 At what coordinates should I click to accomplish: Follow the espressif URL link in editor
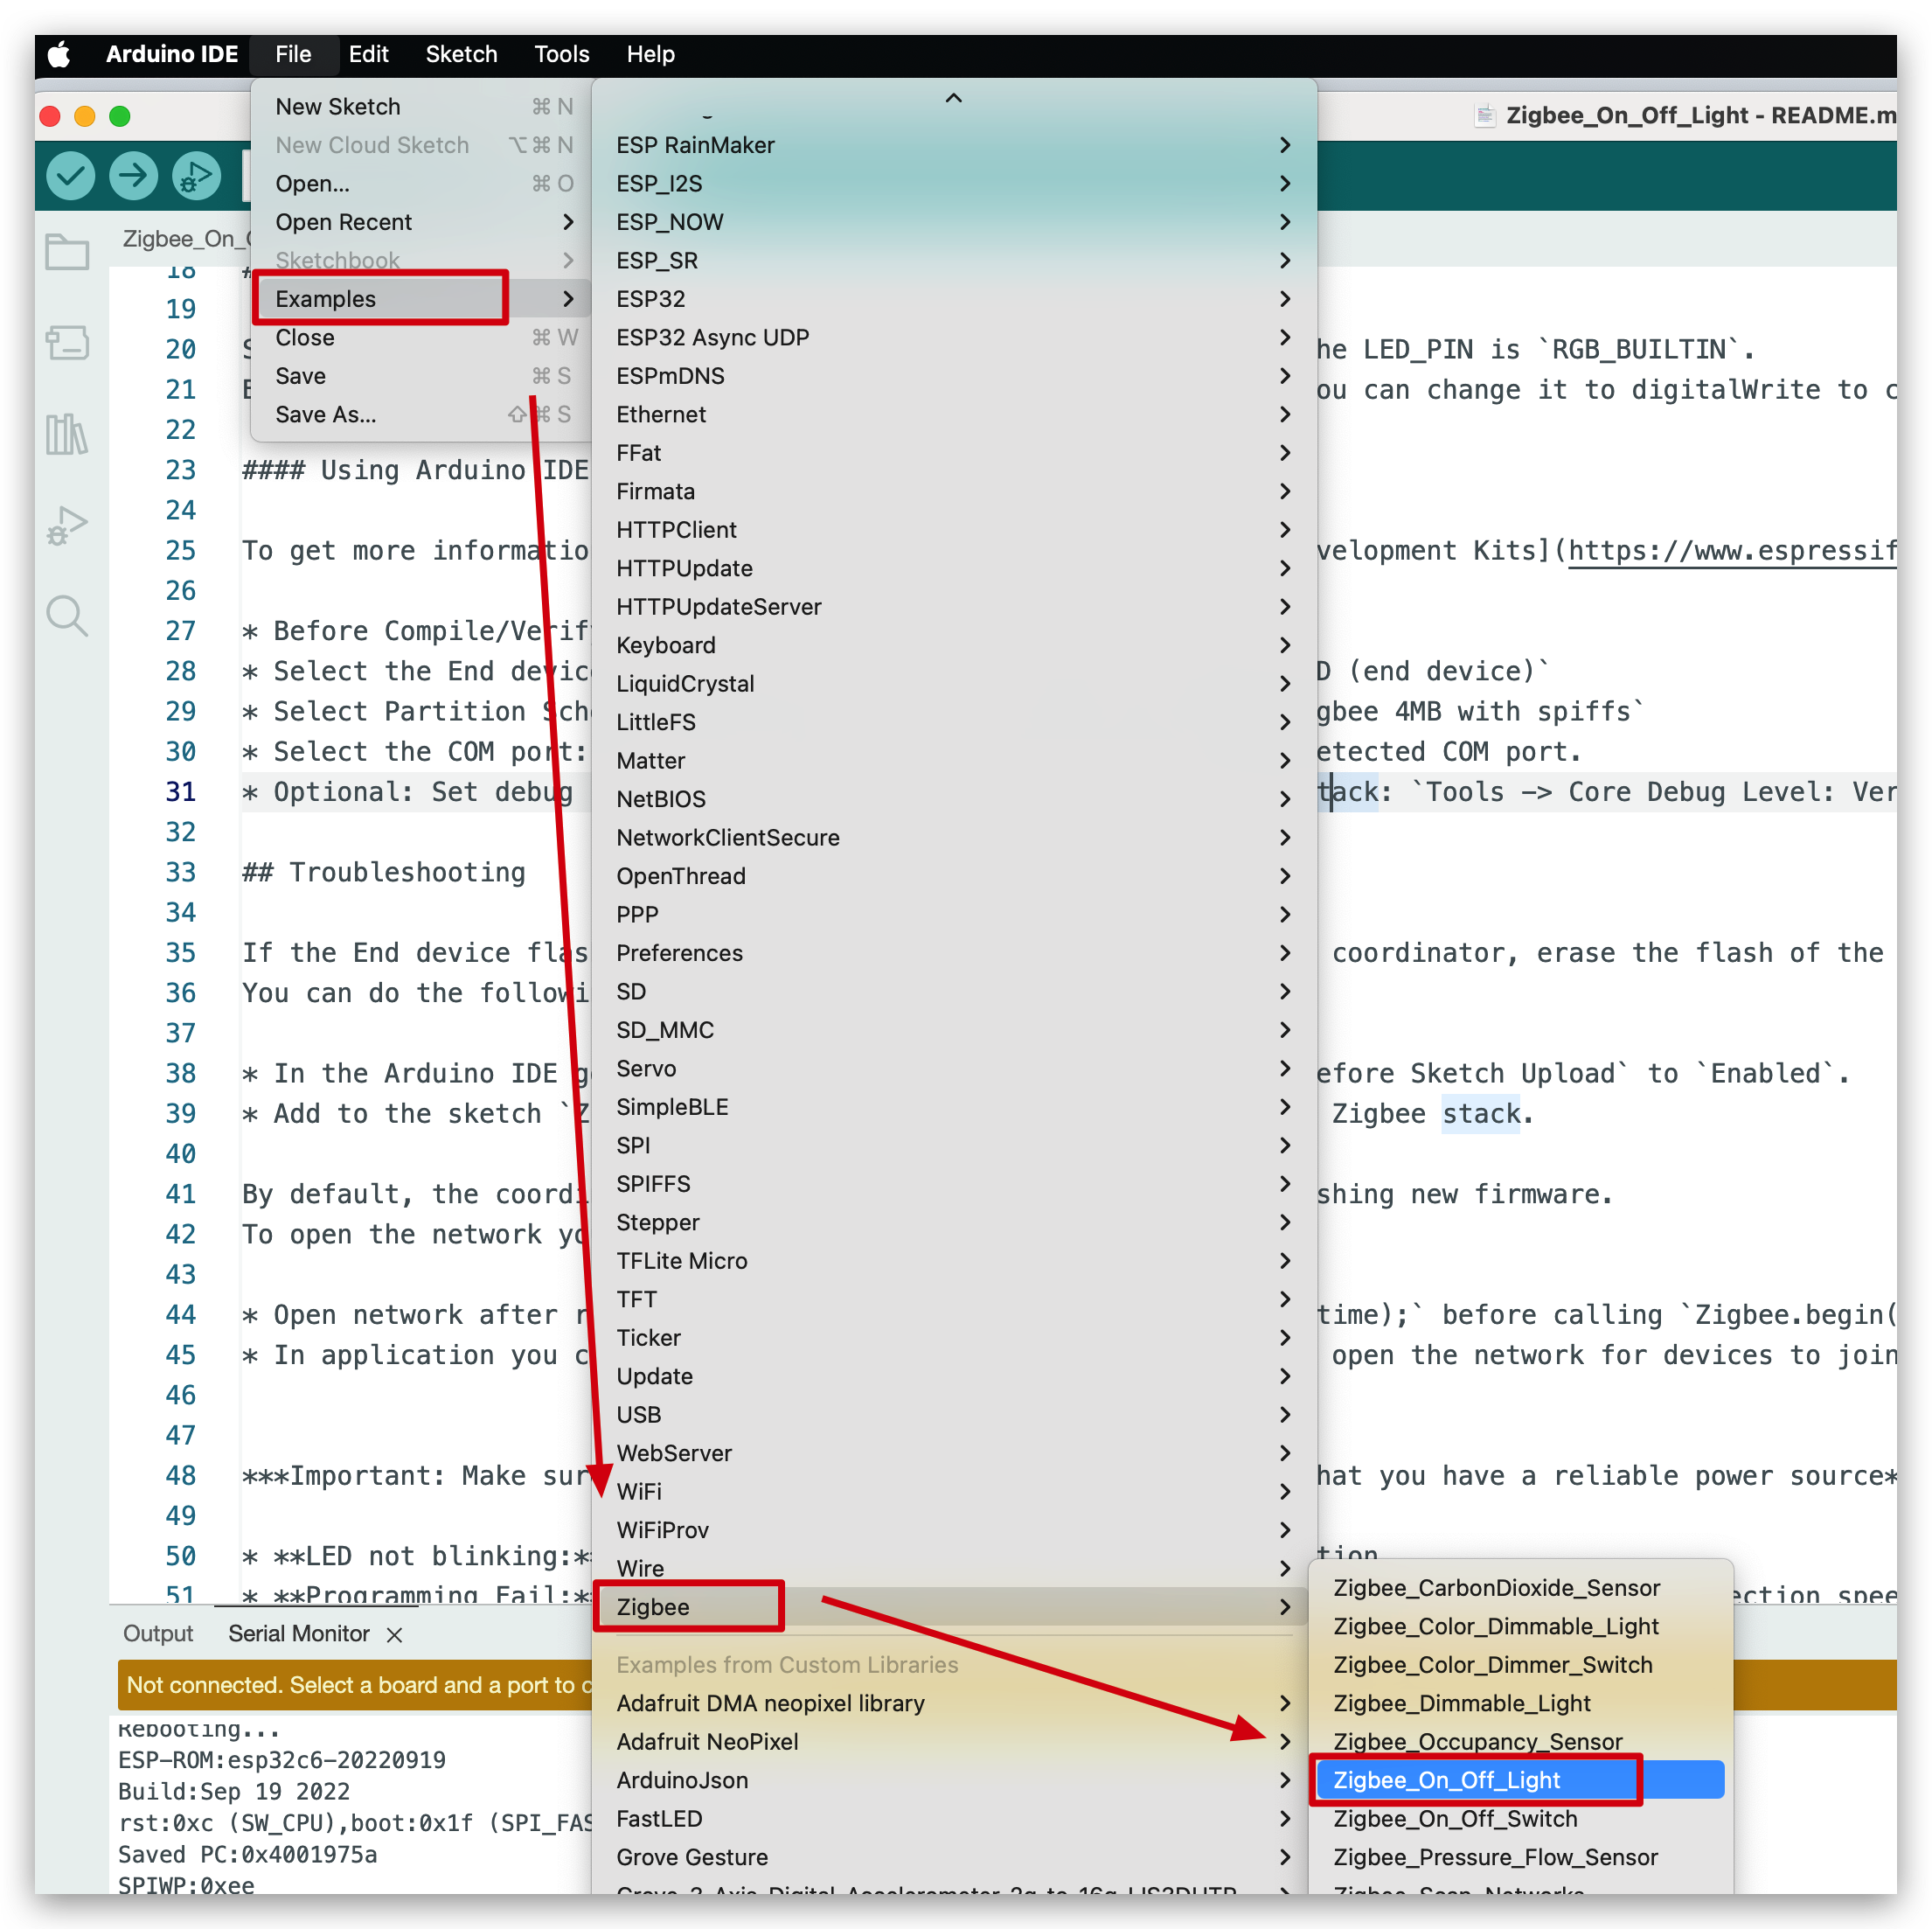pyautogui.click(x=1732, y=551)
